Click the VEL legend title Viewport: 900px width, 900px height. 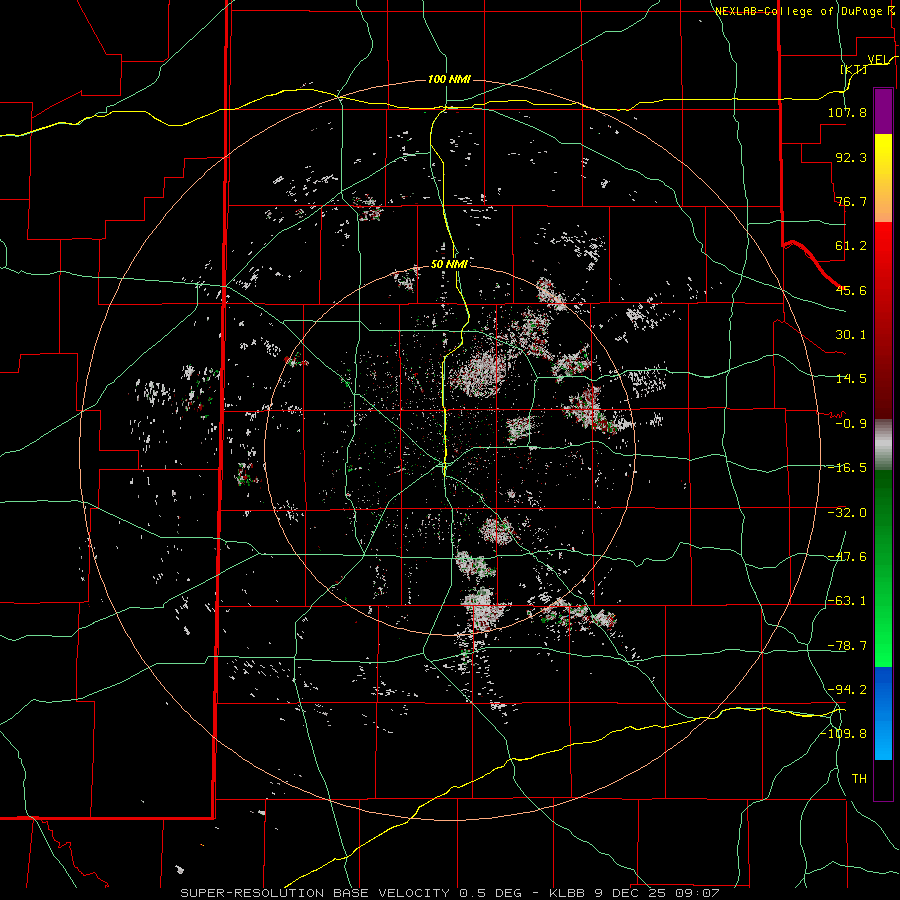pyautogui.click(x=878, y=60)
